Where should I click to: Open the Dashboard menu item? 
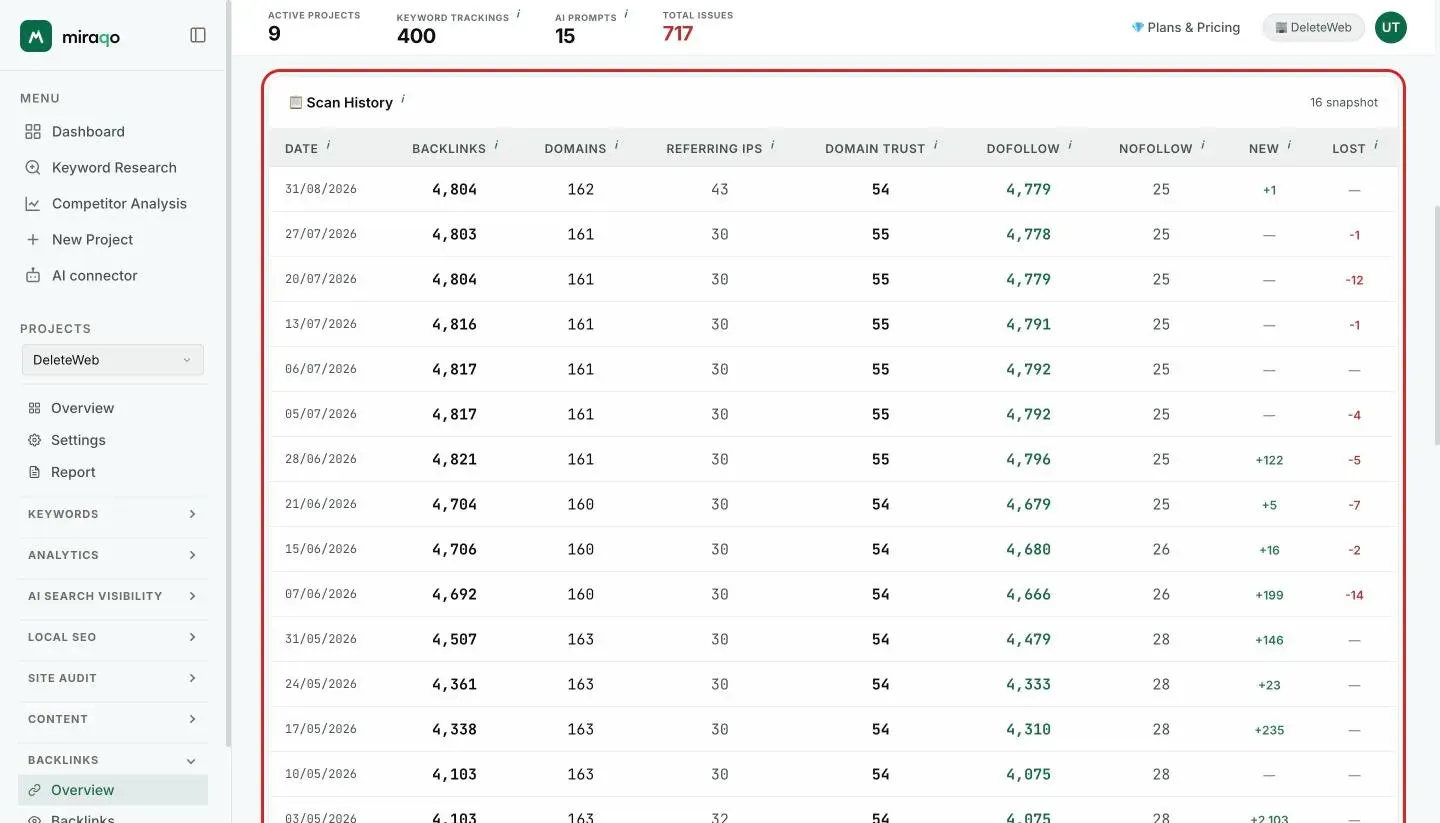(88, 132)
